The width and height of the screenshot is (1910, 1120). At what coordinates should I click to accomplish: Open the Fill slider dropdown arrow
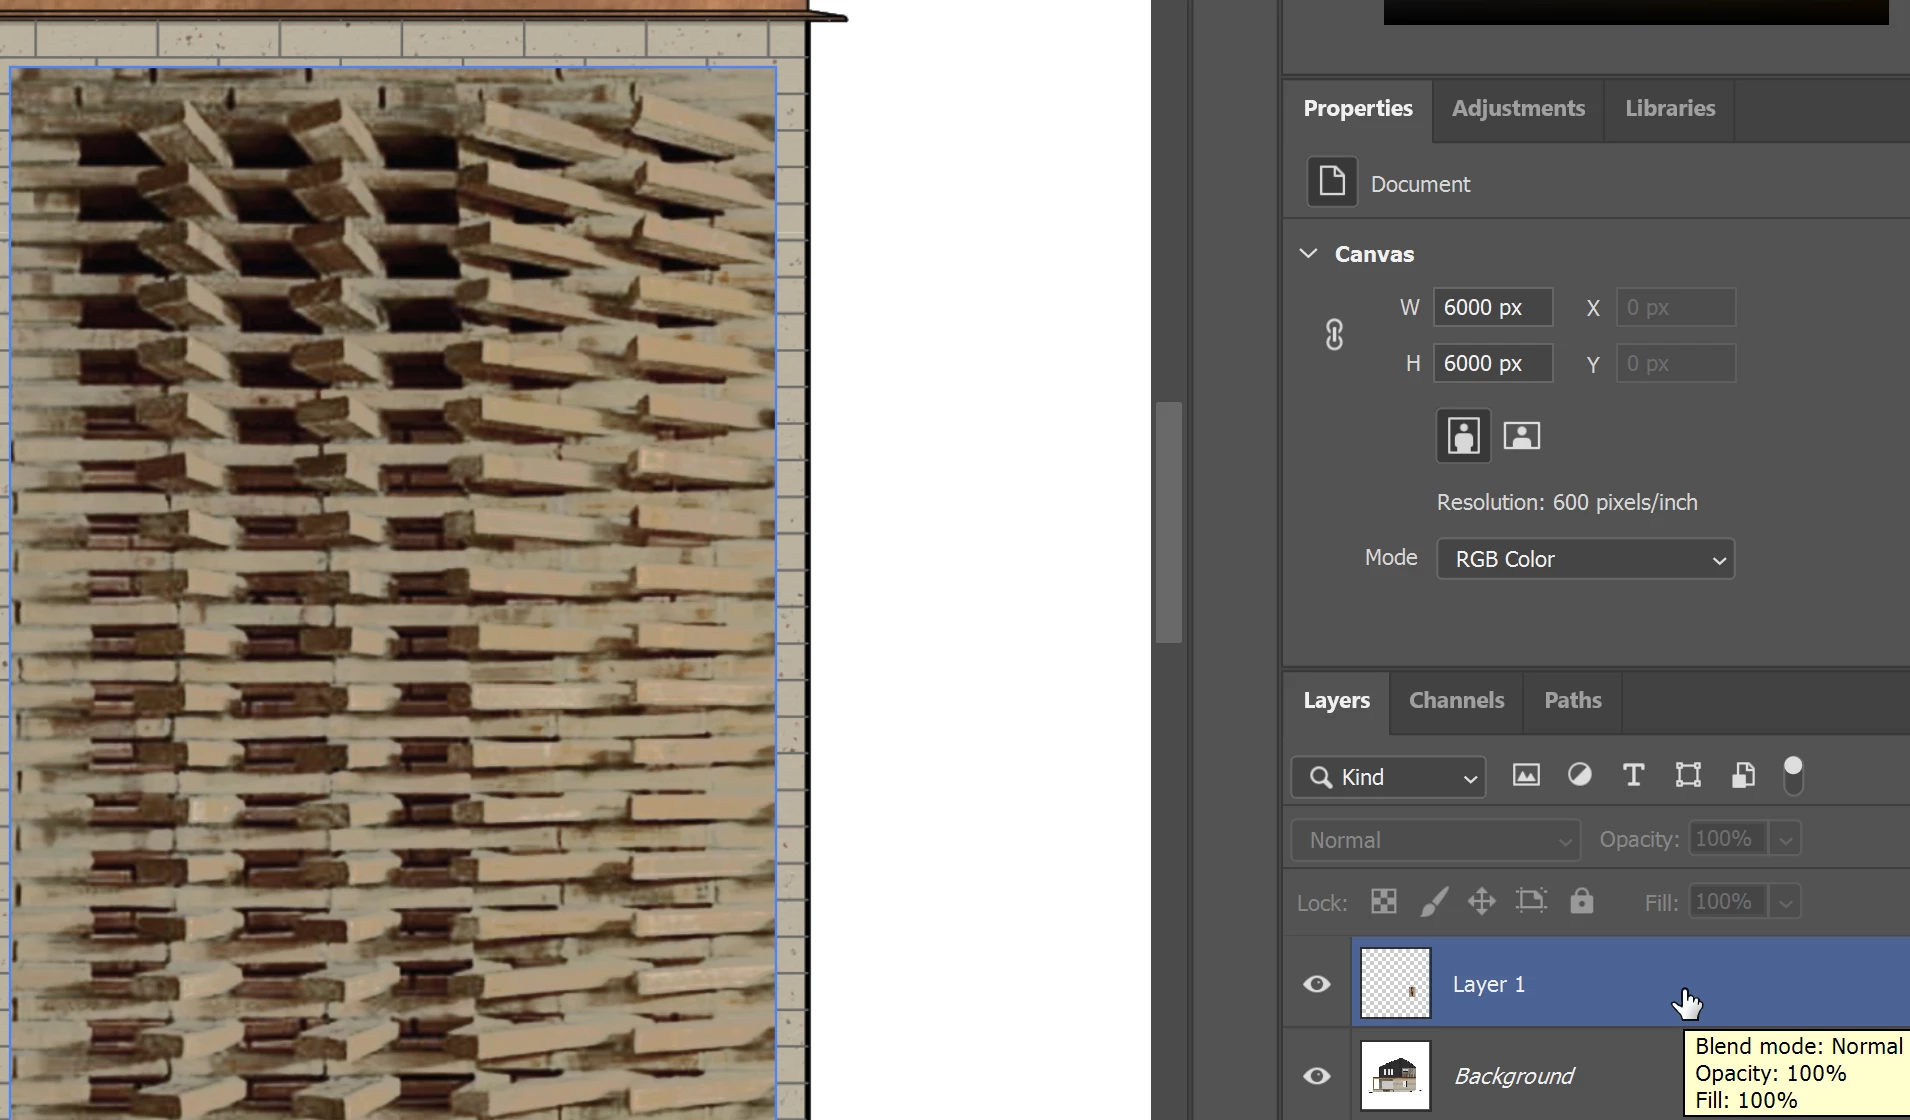coord(1785,902)
